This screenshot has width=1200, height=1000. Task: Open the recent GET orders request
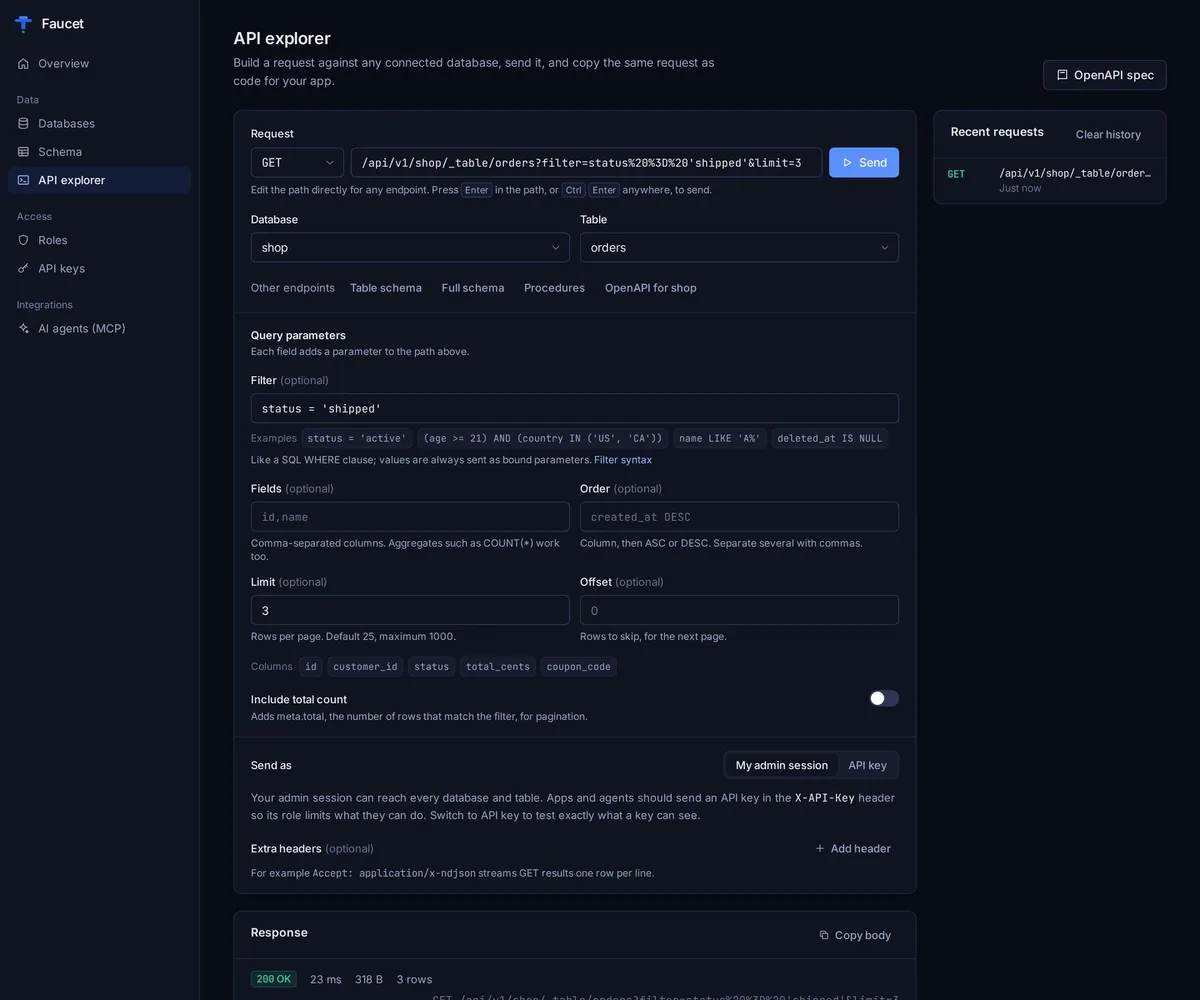(1050, 180)
